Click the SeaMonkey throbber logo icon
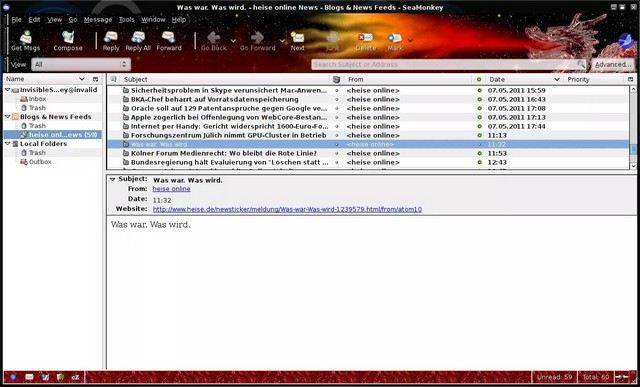 click(x=627, y=41)
